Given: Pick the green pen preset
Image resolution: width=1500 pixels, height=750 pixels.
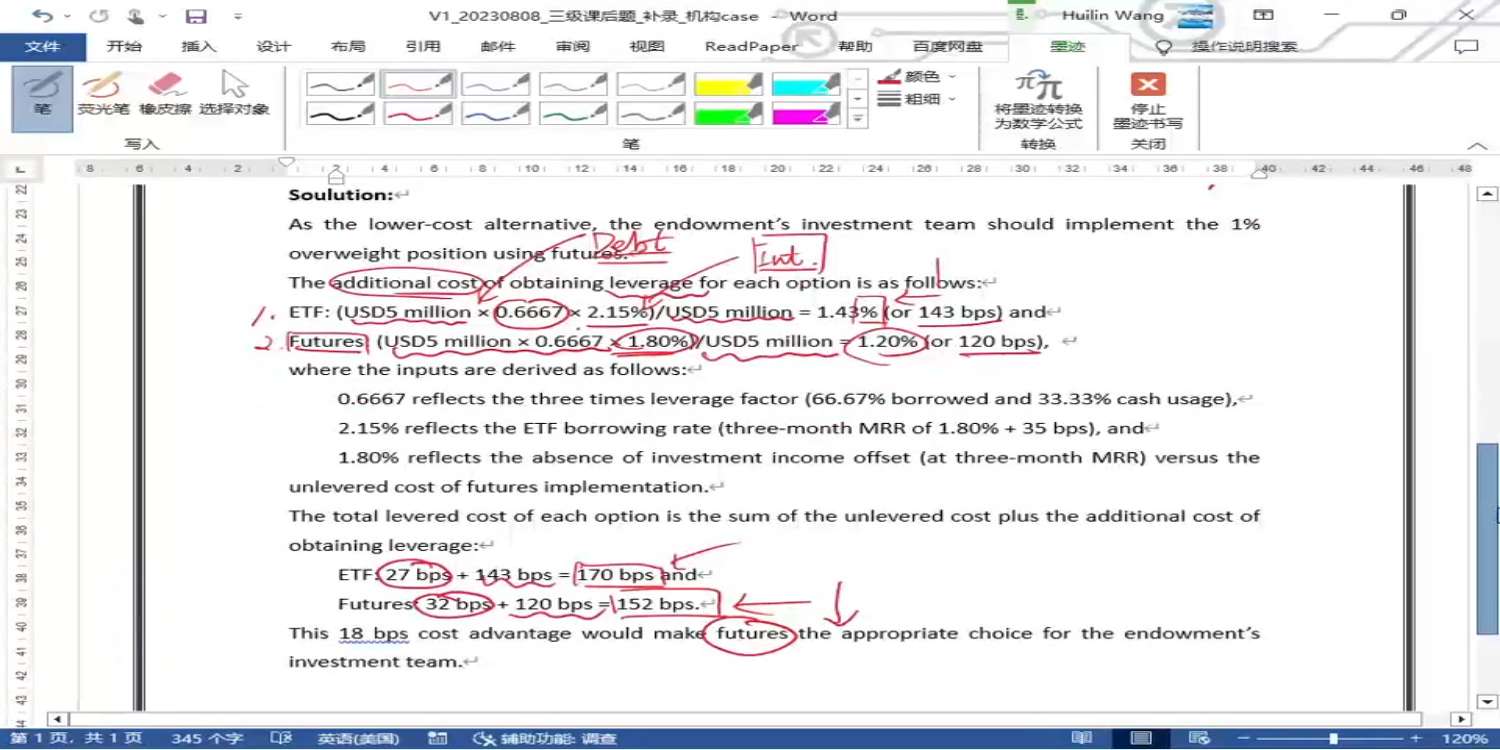Looking at the screenshot, I should pyautogui.click(x=574, y=113).
